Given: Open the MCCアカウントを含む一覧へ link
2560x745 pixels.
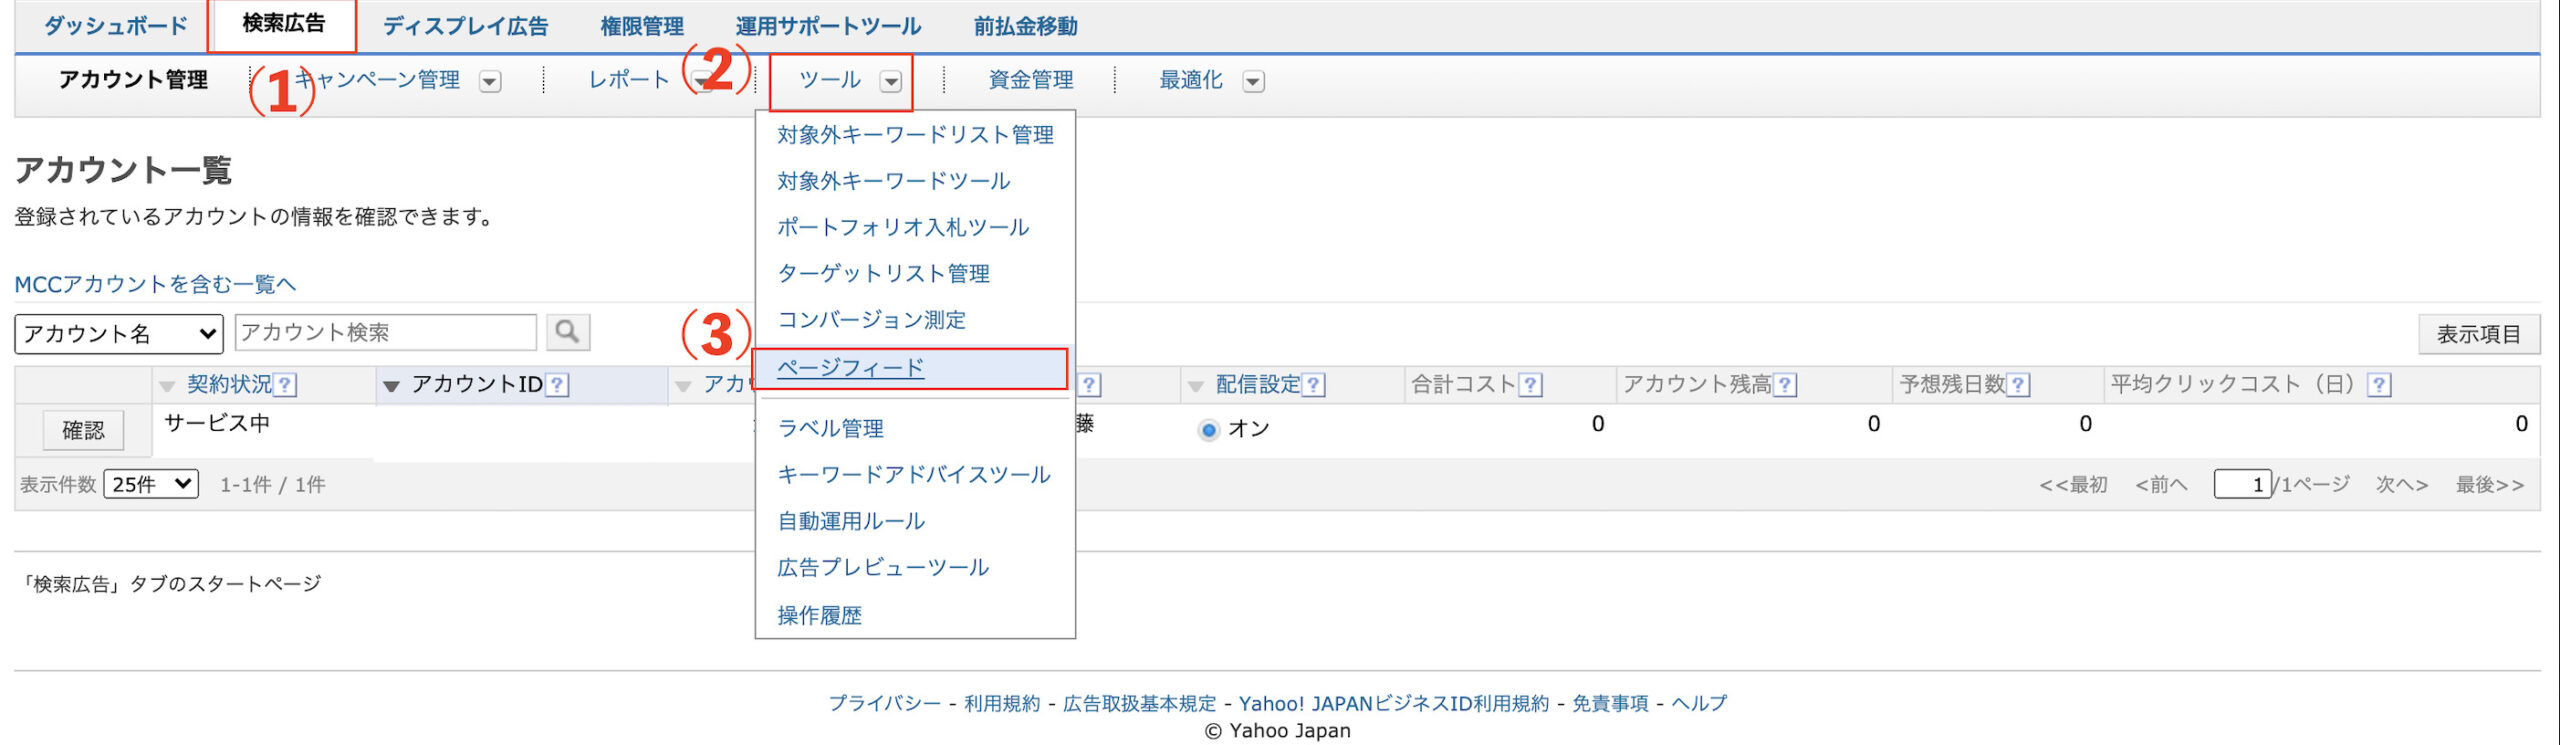Looking at the screenshot, I should point(155,285).
